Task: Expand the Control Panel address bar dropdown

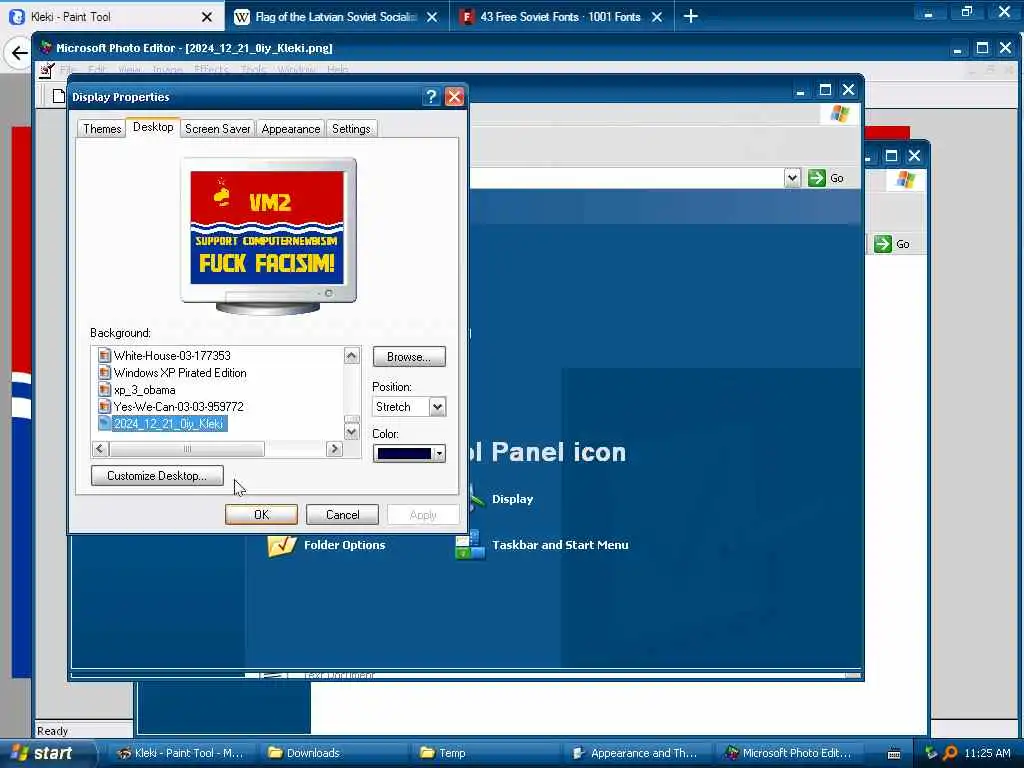Action: coord(792,178)
